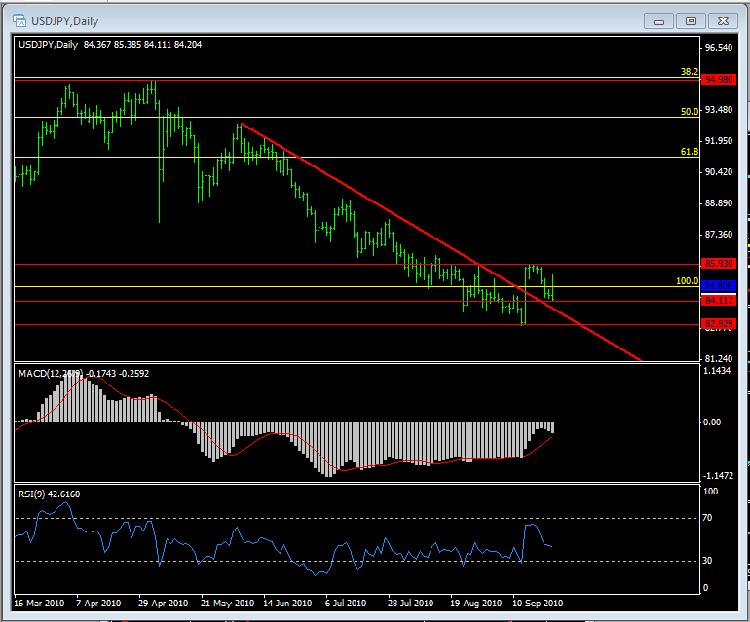
Task: Click the RSI 70 level scale value
Action: (708, 518)
